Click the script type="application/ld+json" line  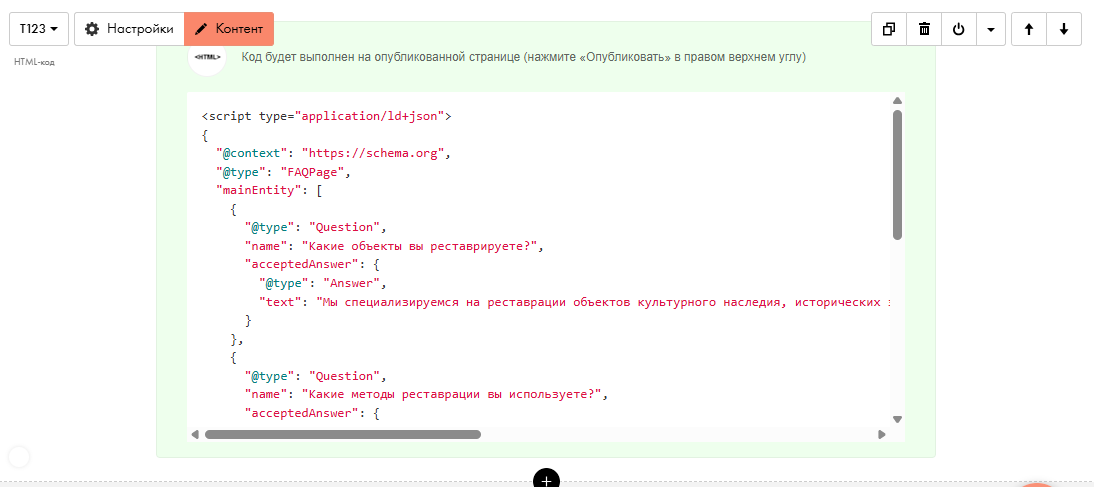tap(327, 116)
